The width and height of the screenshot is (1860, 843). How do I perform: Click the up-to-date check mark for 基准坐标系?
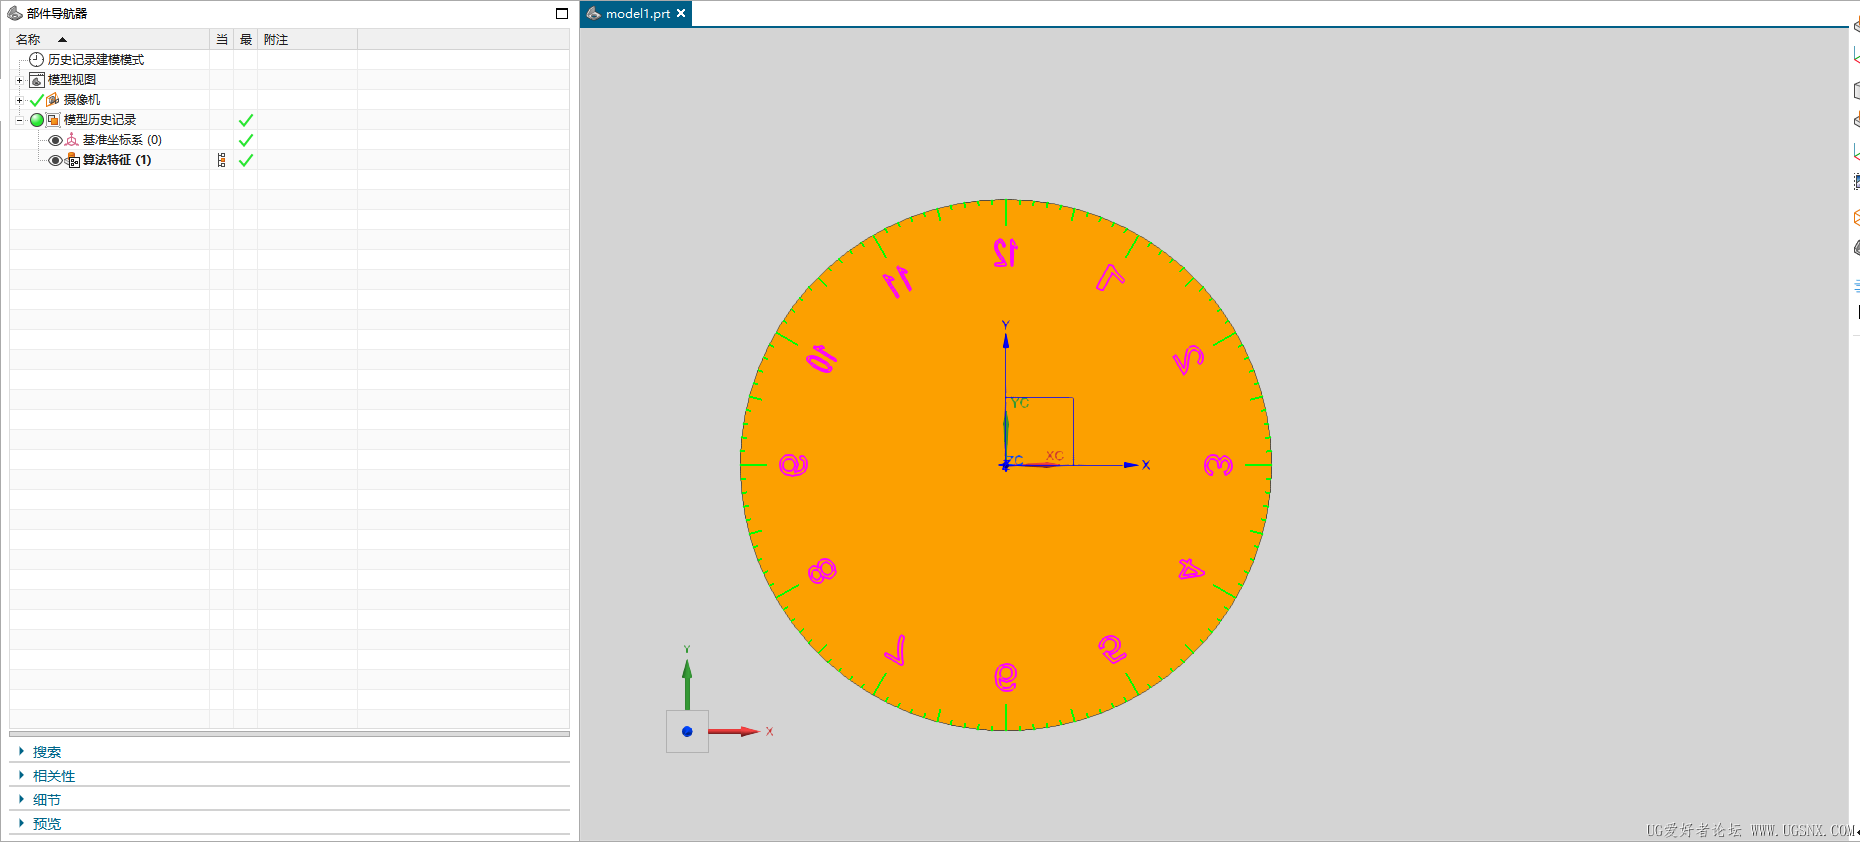246,140
